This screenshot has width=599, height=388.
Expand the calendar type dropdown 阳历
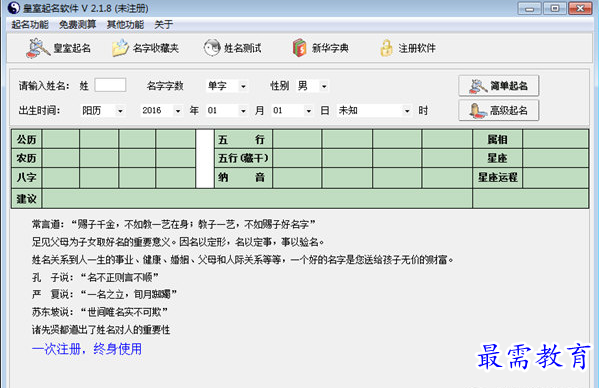[120, 111]
